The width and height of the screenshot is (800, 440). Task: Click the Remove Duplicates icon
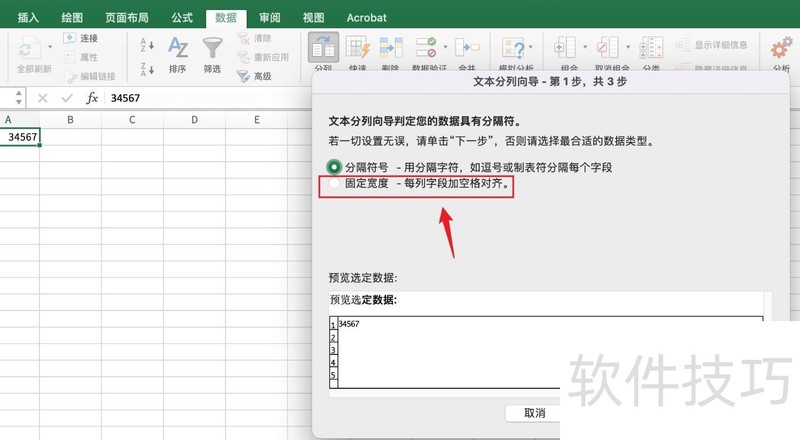pyautogui.click(x=391, y=47)
